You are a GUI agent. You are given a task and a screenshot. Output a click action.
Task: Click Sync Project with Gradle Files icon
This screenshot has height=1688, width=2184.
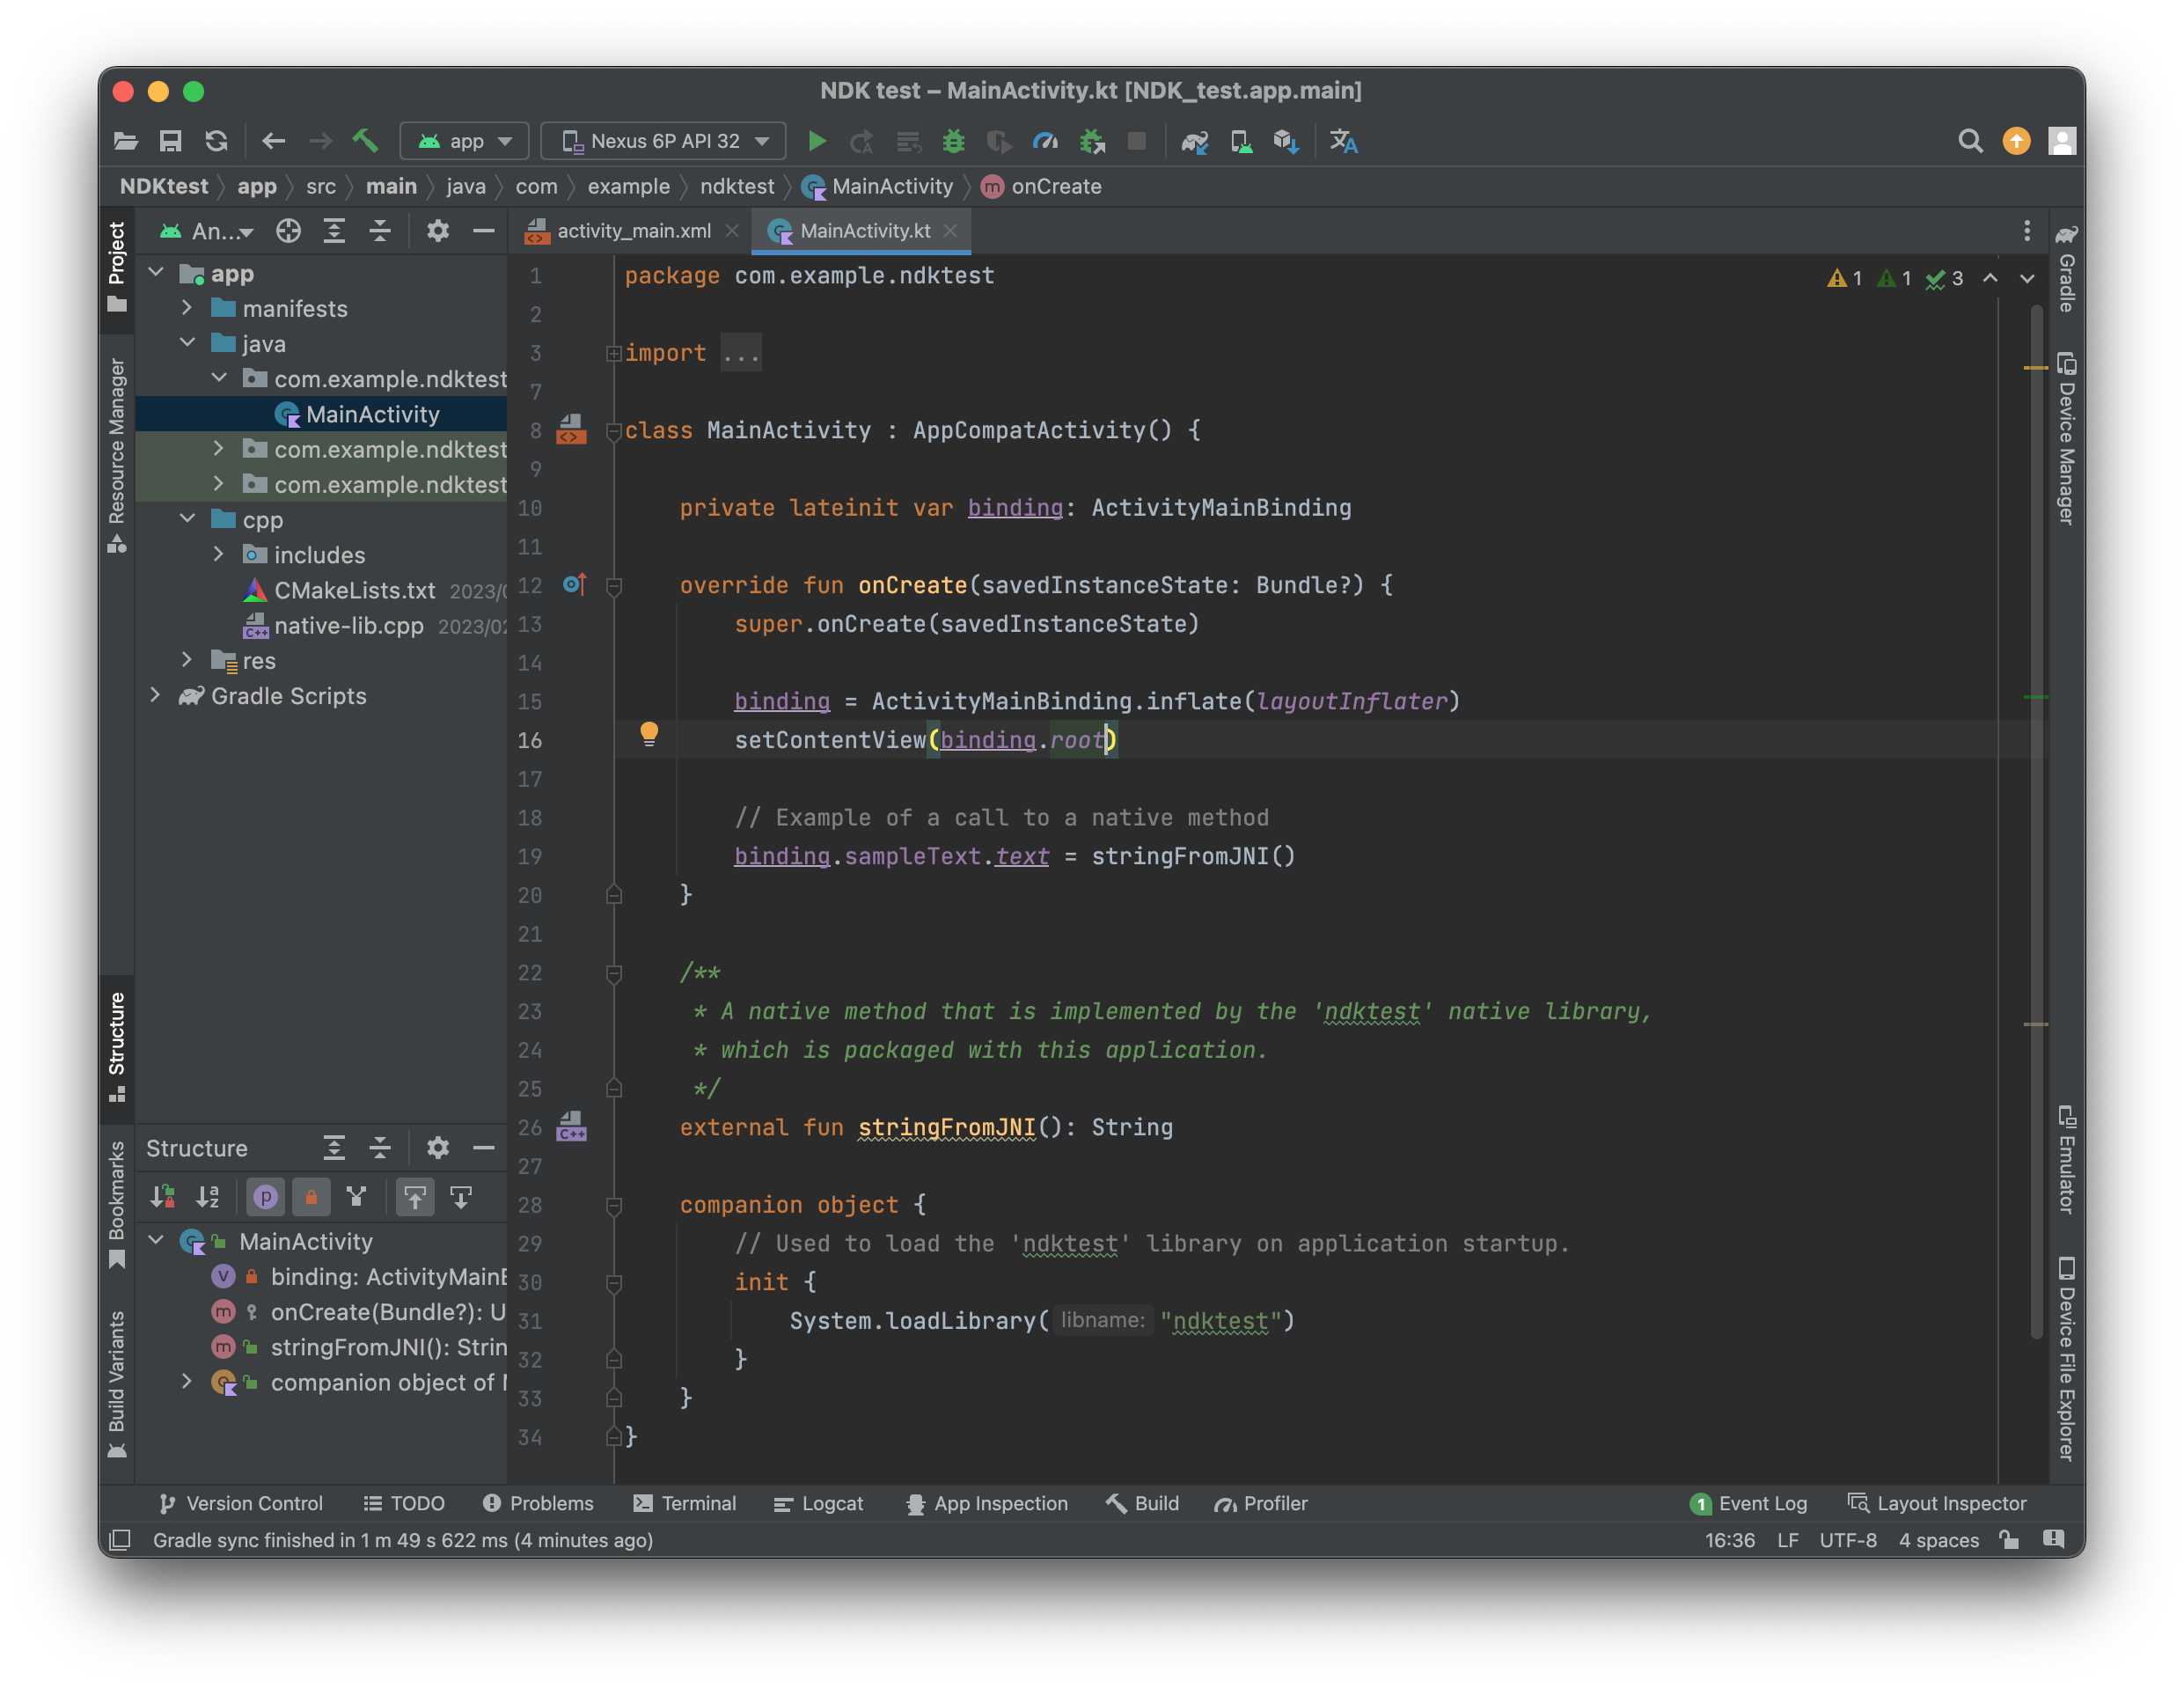pos(1195,141)
